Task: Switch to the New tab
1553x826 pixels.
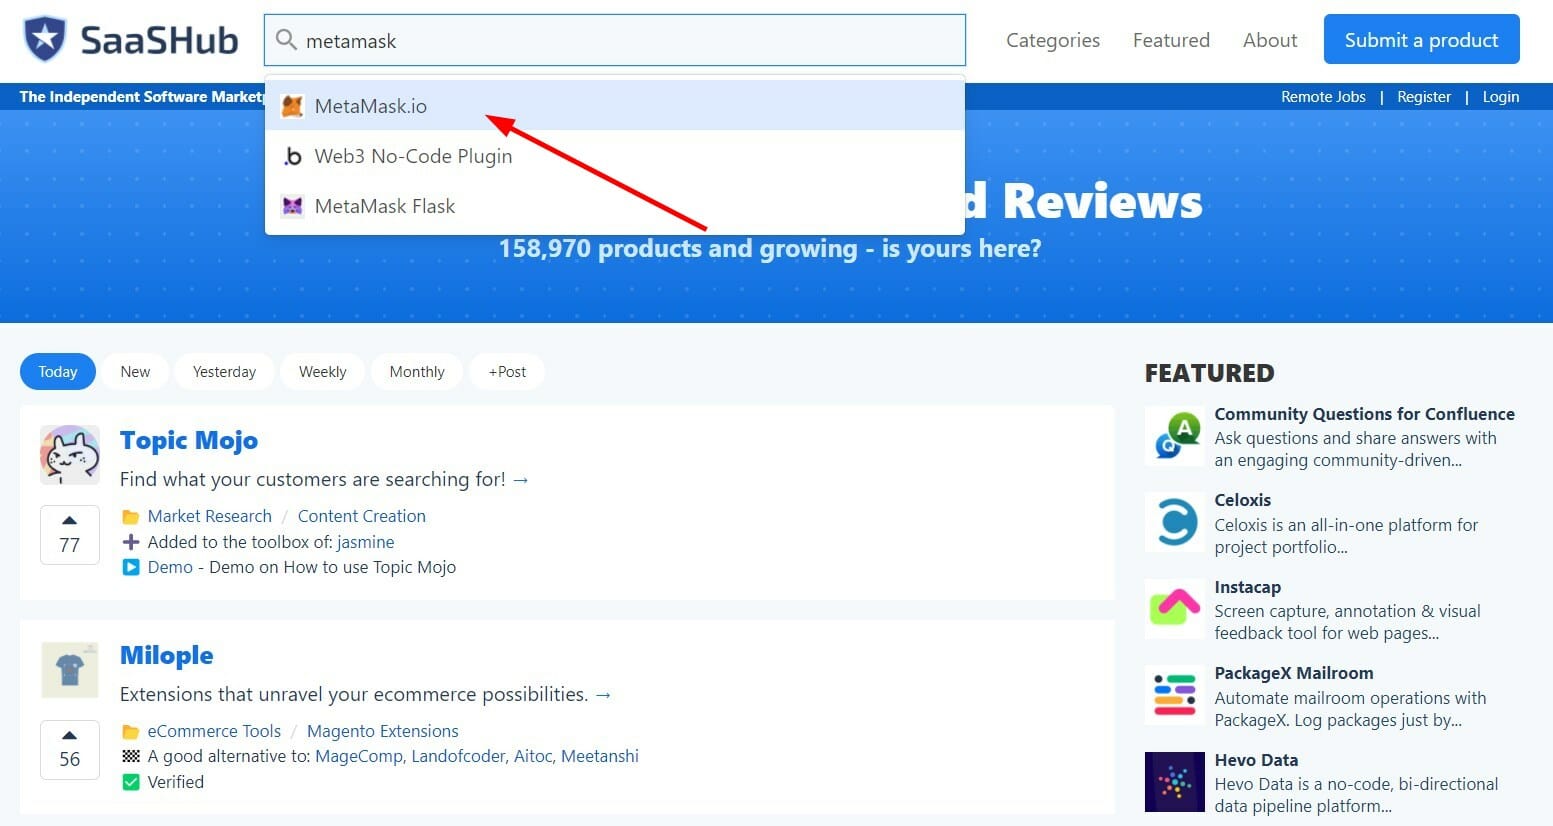Action: coord(135,372)
